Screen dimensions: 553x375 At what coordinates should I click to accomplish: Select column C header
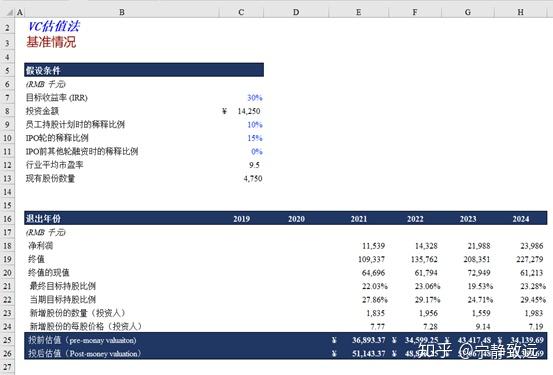pos(241,12)
